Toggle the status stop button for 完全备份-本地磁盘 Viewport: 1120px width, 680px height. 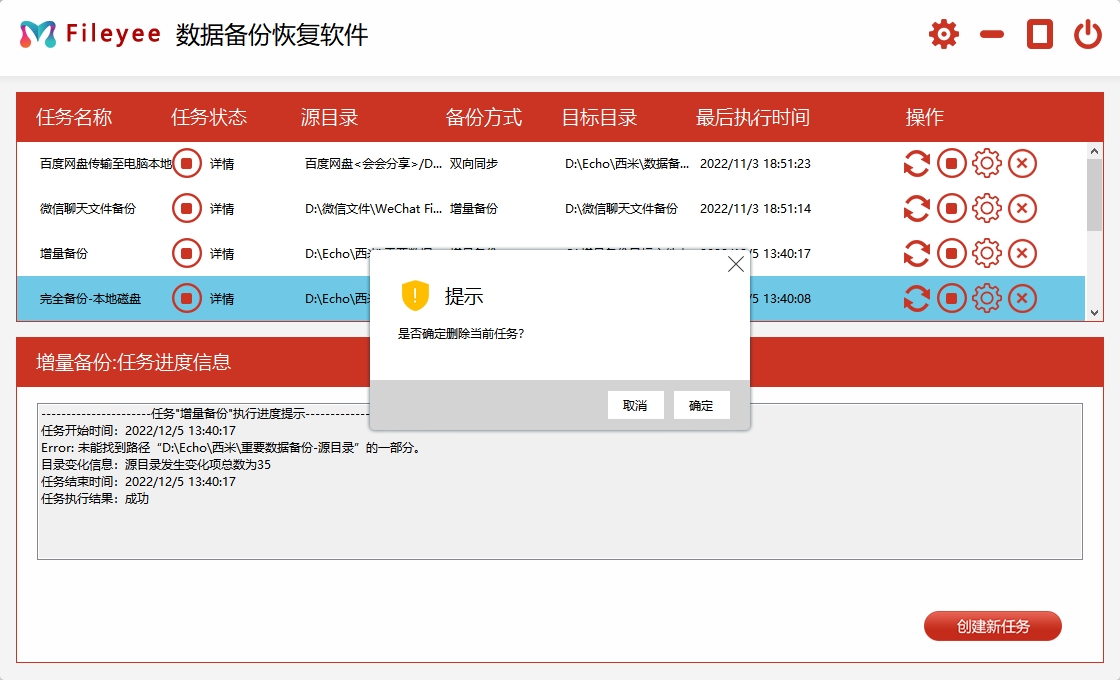click(186, 298)
